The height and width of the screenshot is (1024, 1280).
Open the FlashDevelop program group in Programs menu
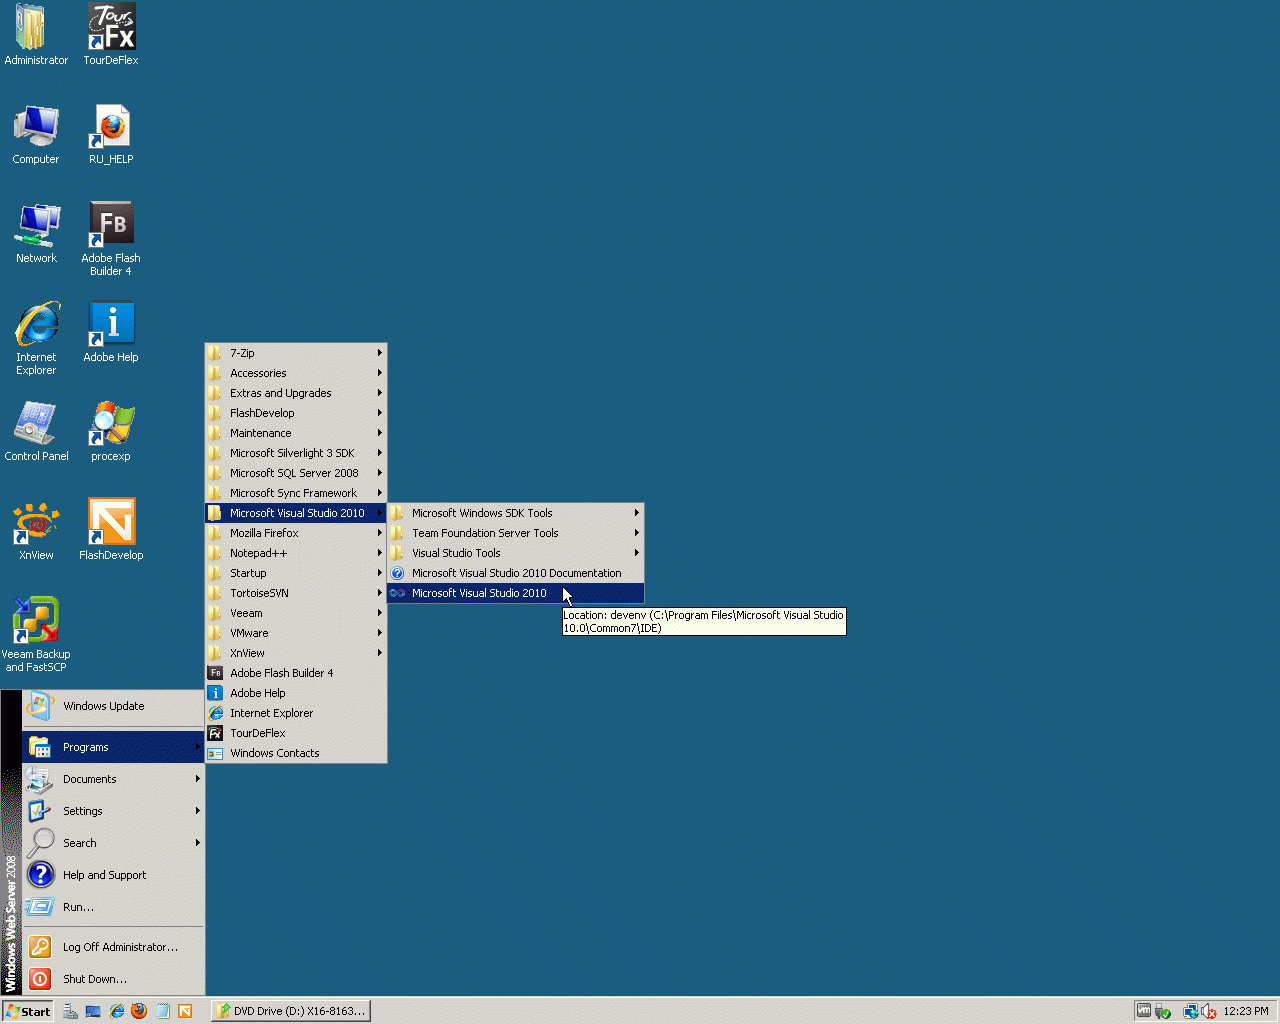296,413
